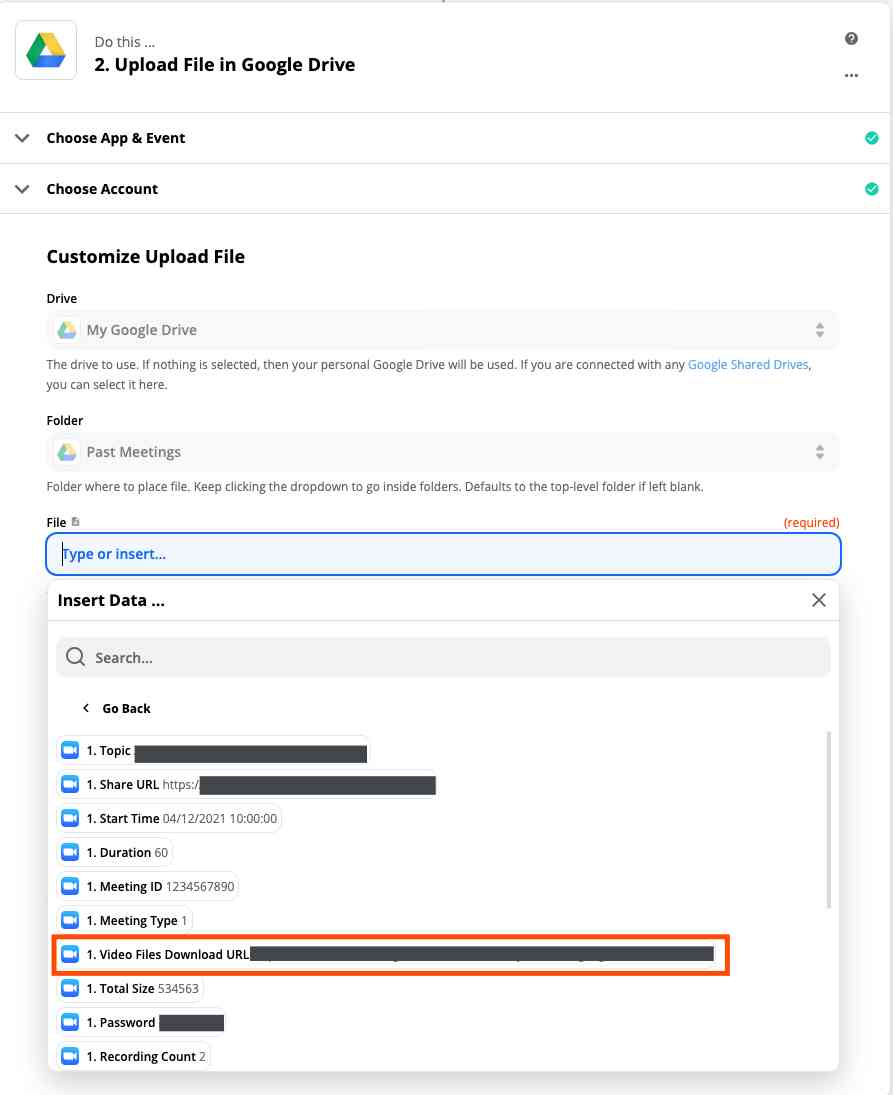This screenshot has width=893, height=1095.
Task: Open the help question mark icon
Action: (x=851, y=39)
